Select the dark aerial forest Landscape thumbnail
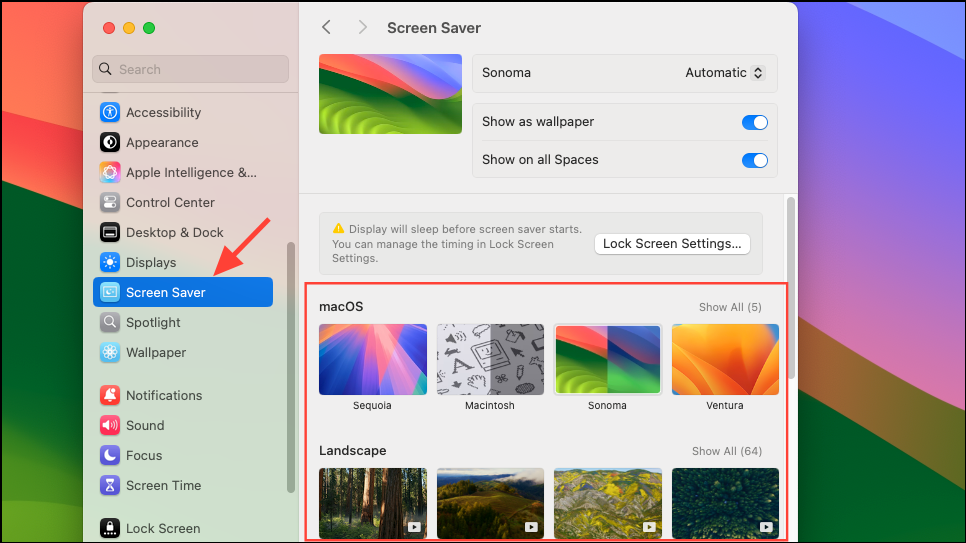 (725, 503)
